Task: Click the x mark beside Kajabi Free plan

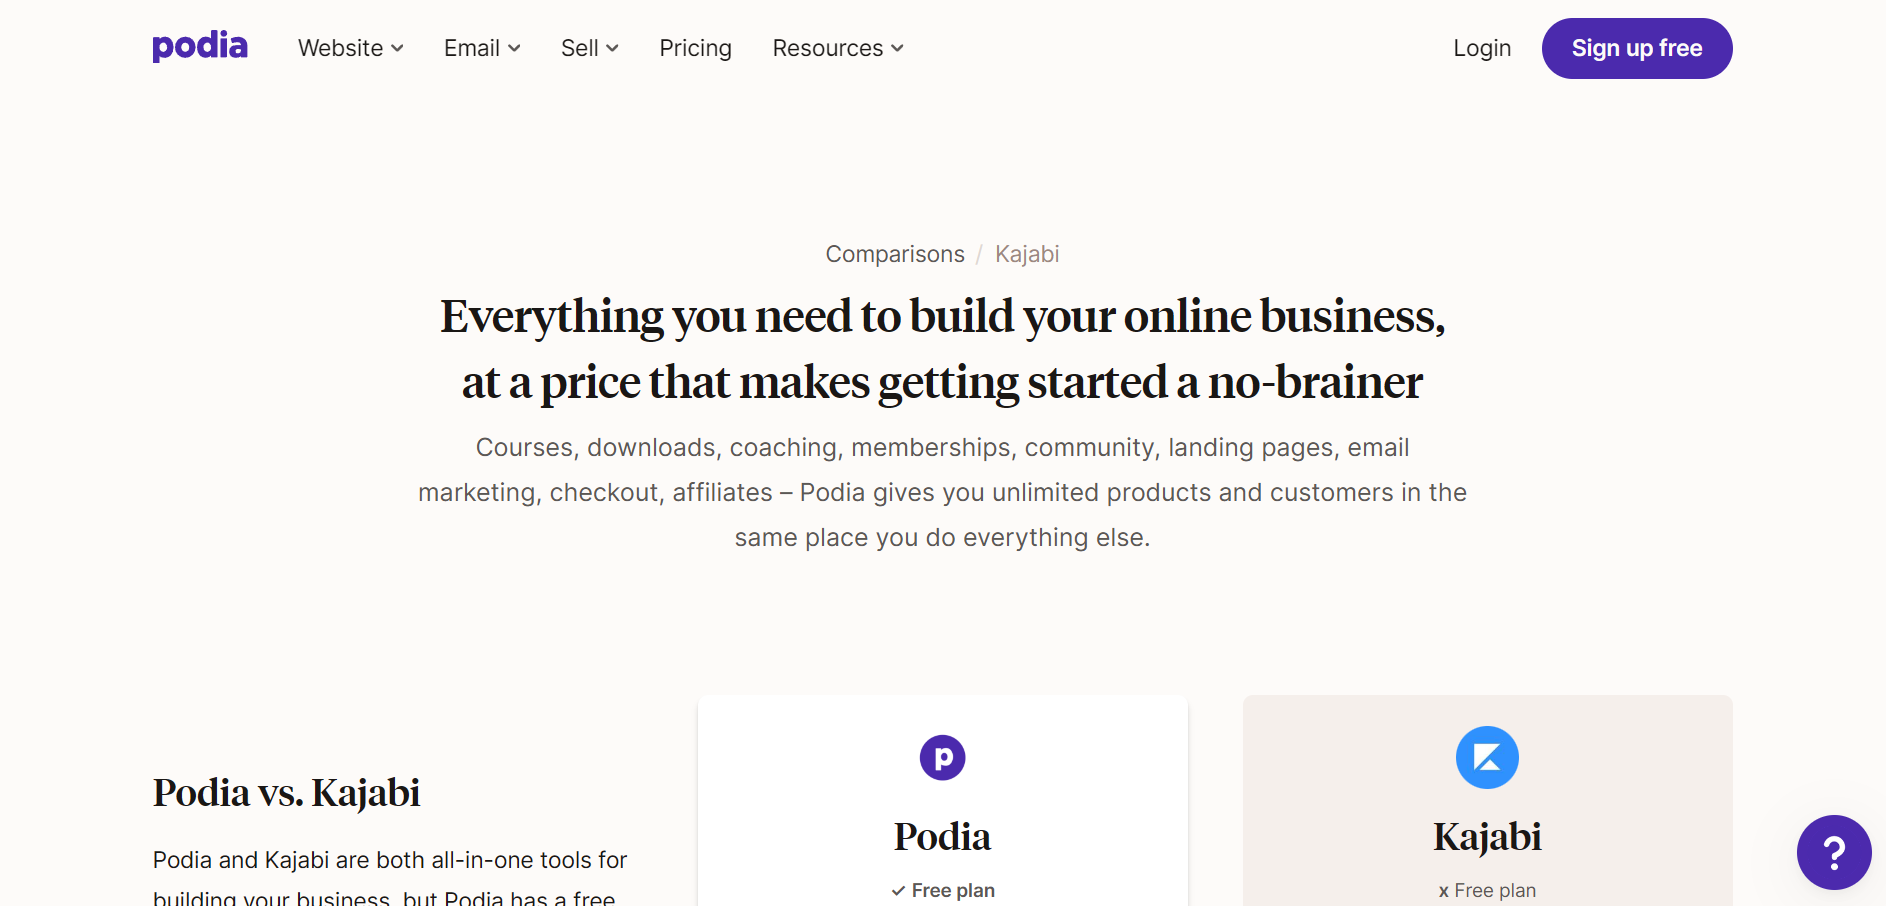Action: (1443, 891)
